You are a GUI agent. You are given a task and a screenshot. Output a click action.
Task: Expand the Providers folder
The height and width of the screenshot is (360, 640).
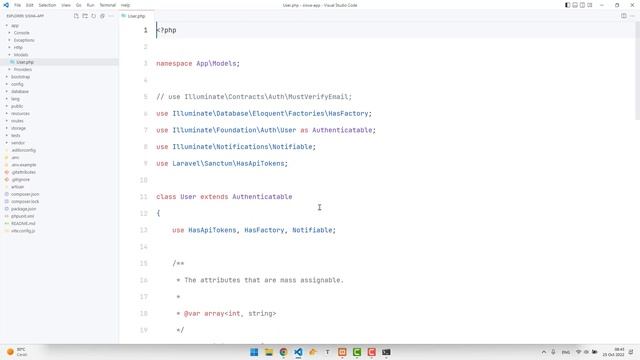point(22,69)
